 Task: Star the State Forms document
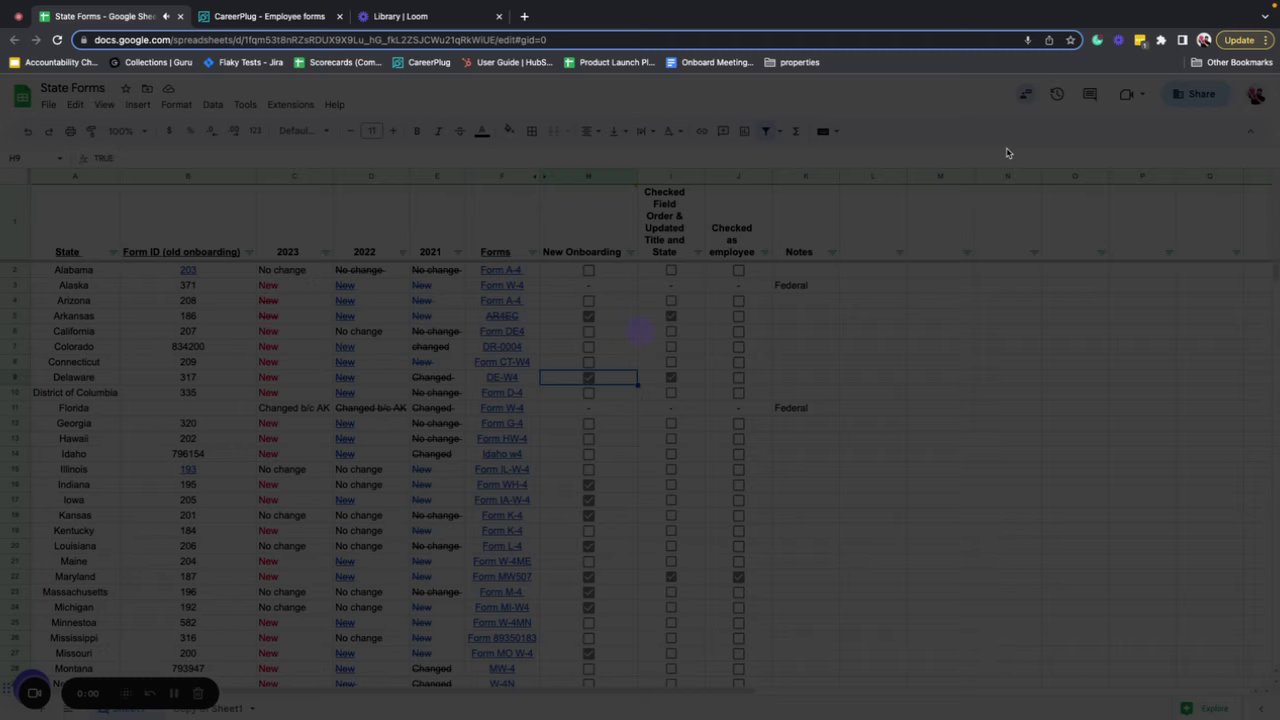126,88
